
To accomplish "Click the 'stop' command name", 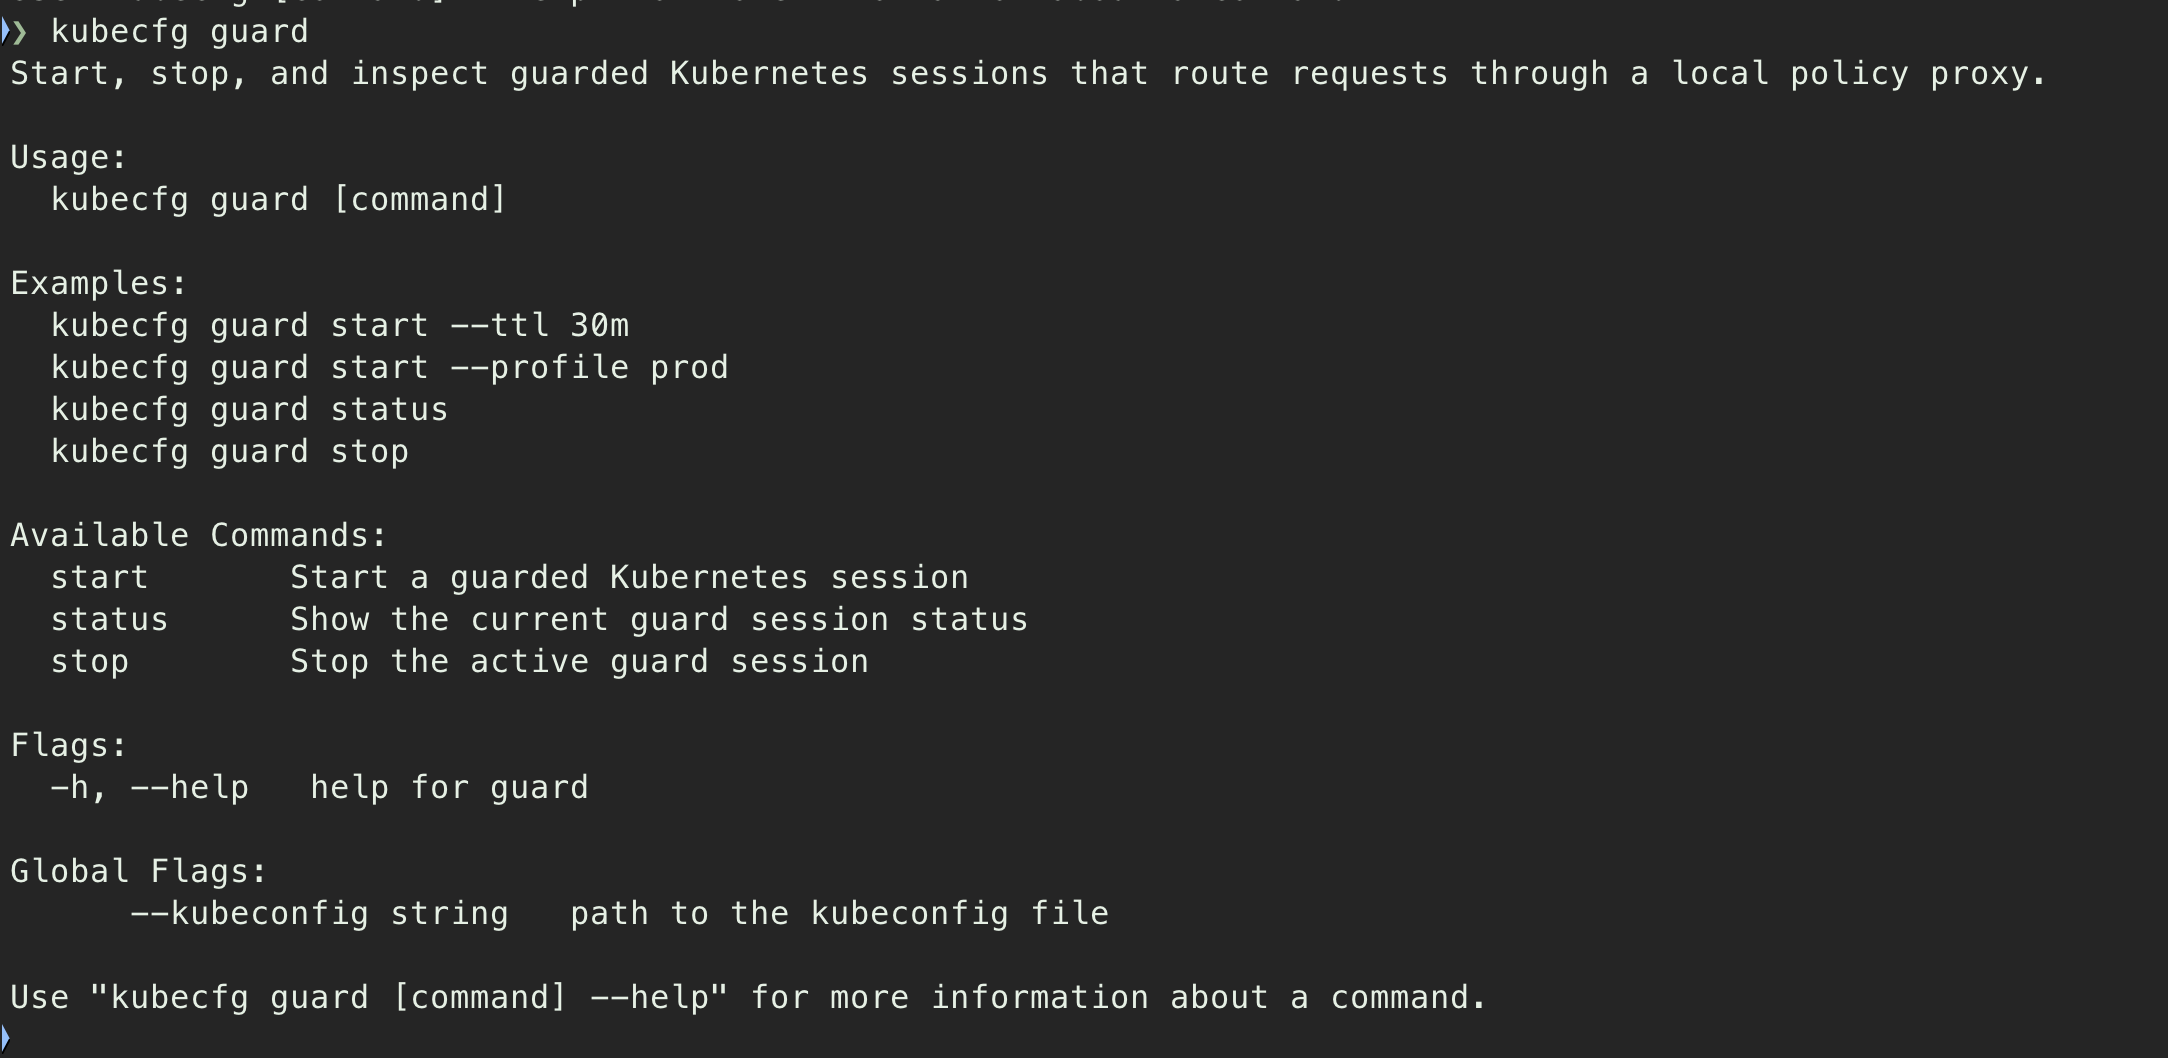I will click(x=90, y=662).
